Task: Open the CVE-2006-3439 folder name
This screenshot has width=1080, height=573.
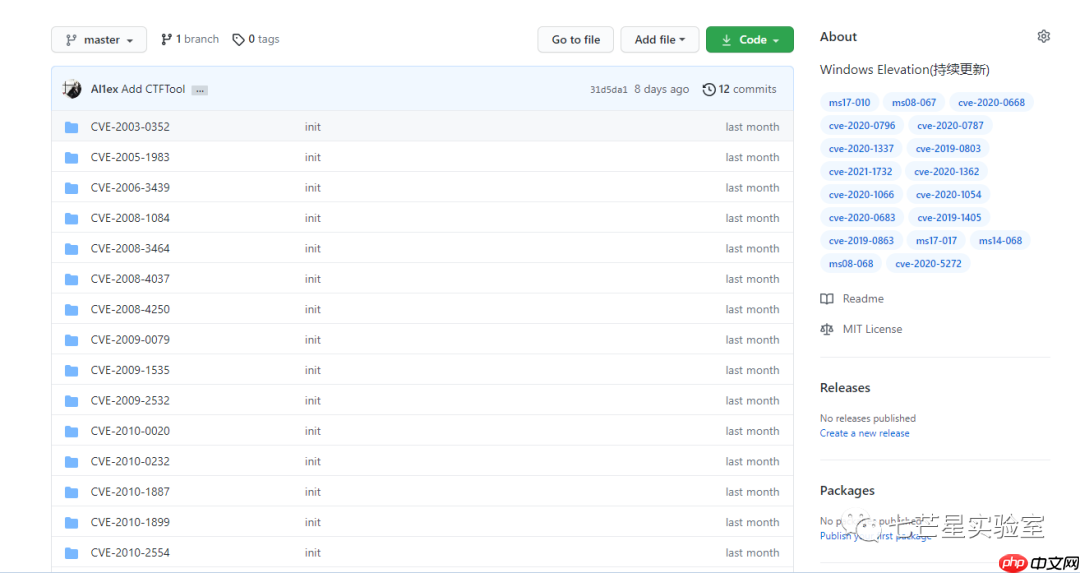Action: [x=130, y=187]
